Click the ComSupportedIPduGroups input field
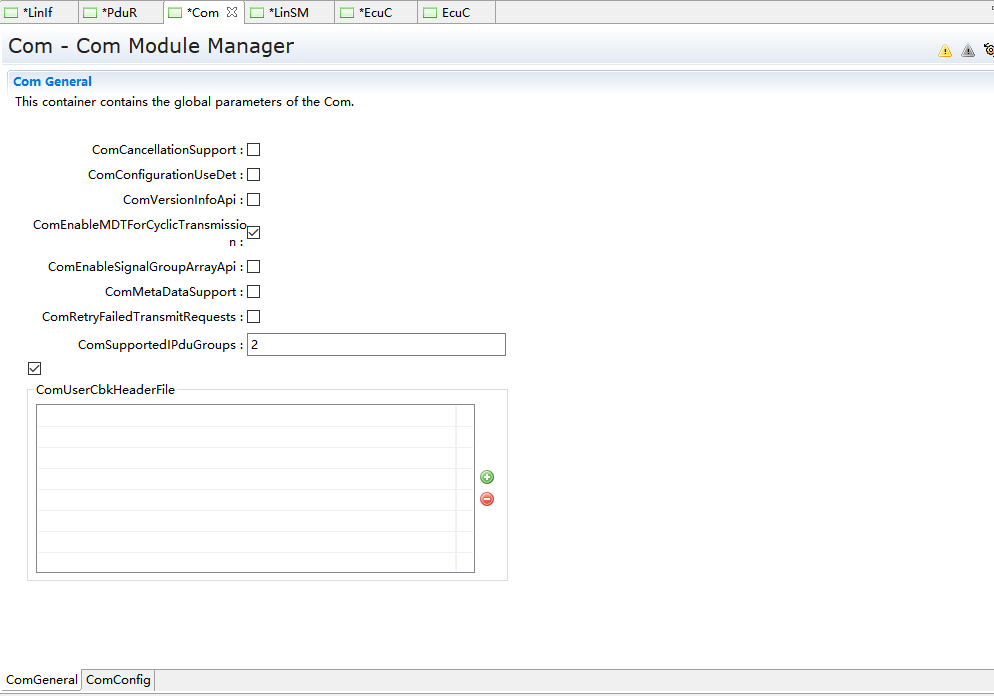This screenshot has height=696, width=994. pyautogui.click(x=376, y=345)
